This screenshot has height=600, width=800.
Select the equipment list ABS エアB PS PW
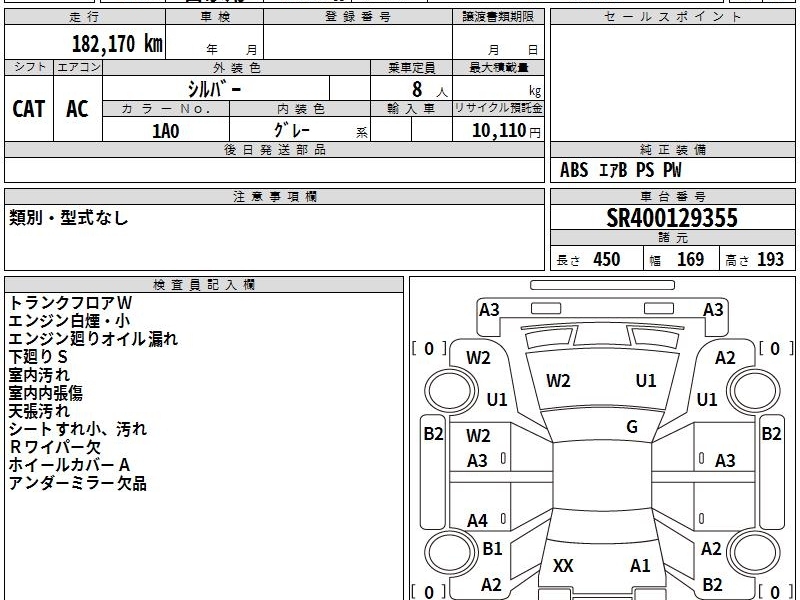[x=620, y=170]
